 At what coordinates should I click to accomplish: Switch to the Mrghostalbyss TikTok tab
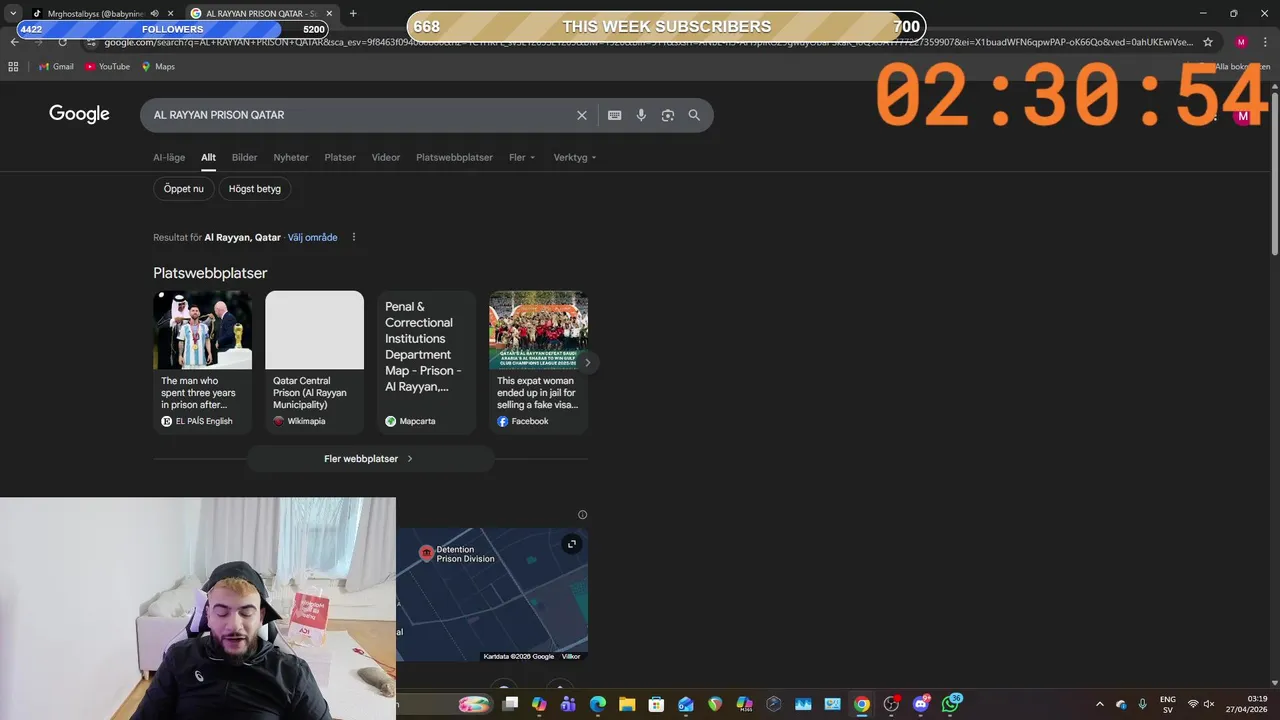[x=95, y=13]
